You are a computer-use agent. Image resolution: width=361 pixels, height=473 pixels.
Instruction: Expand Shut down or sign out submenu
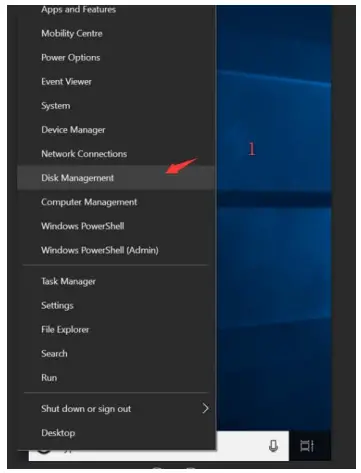pos(116,409)
